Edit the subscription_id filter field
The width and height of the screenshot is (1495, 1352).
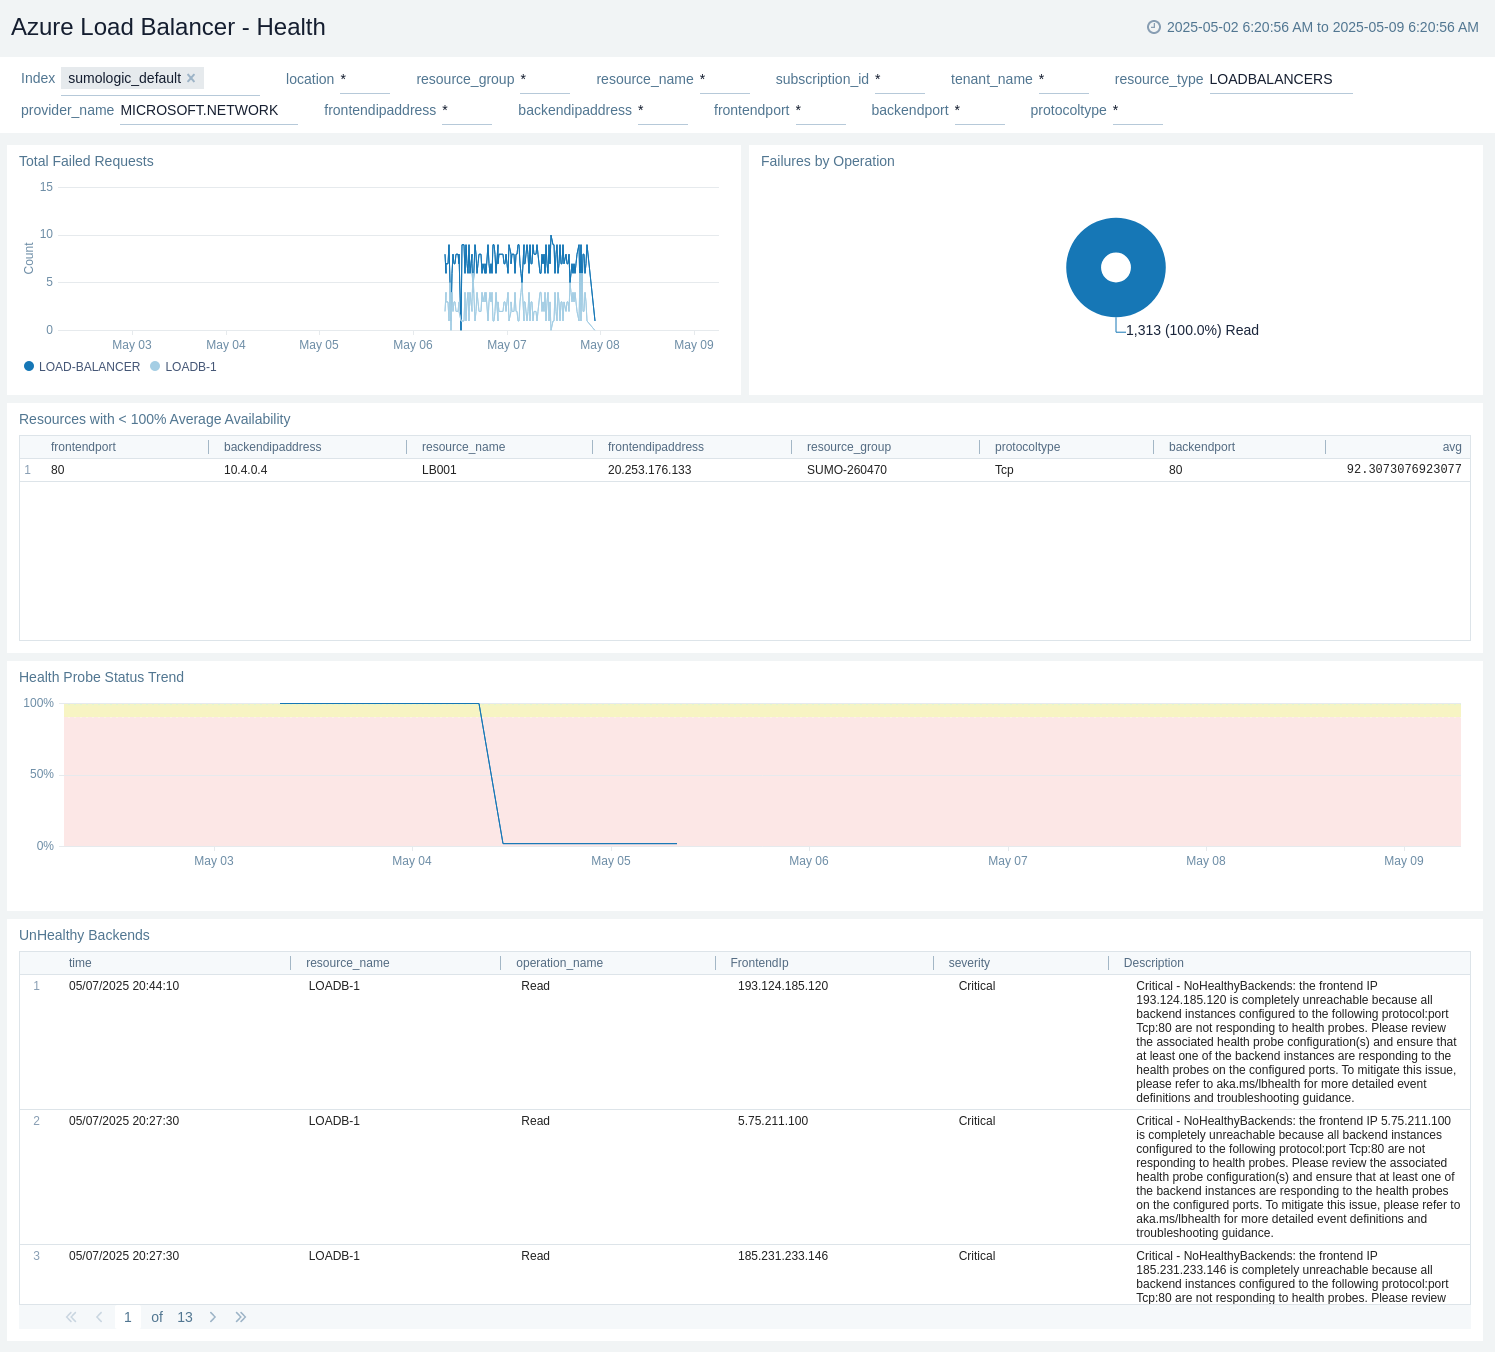click(900, 79)
